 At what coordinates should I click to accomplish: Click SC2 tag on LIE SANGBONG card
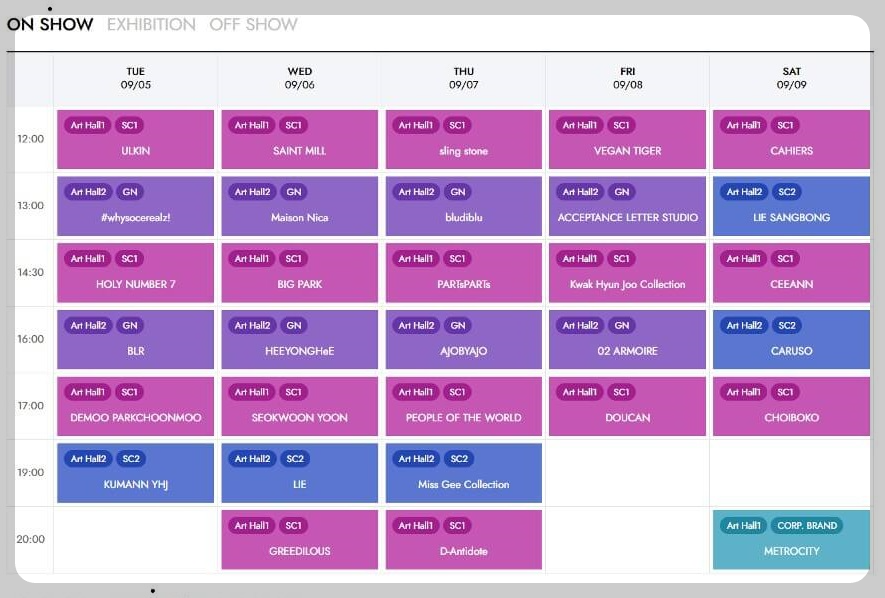pyautogui.click(x=787, y=192)
